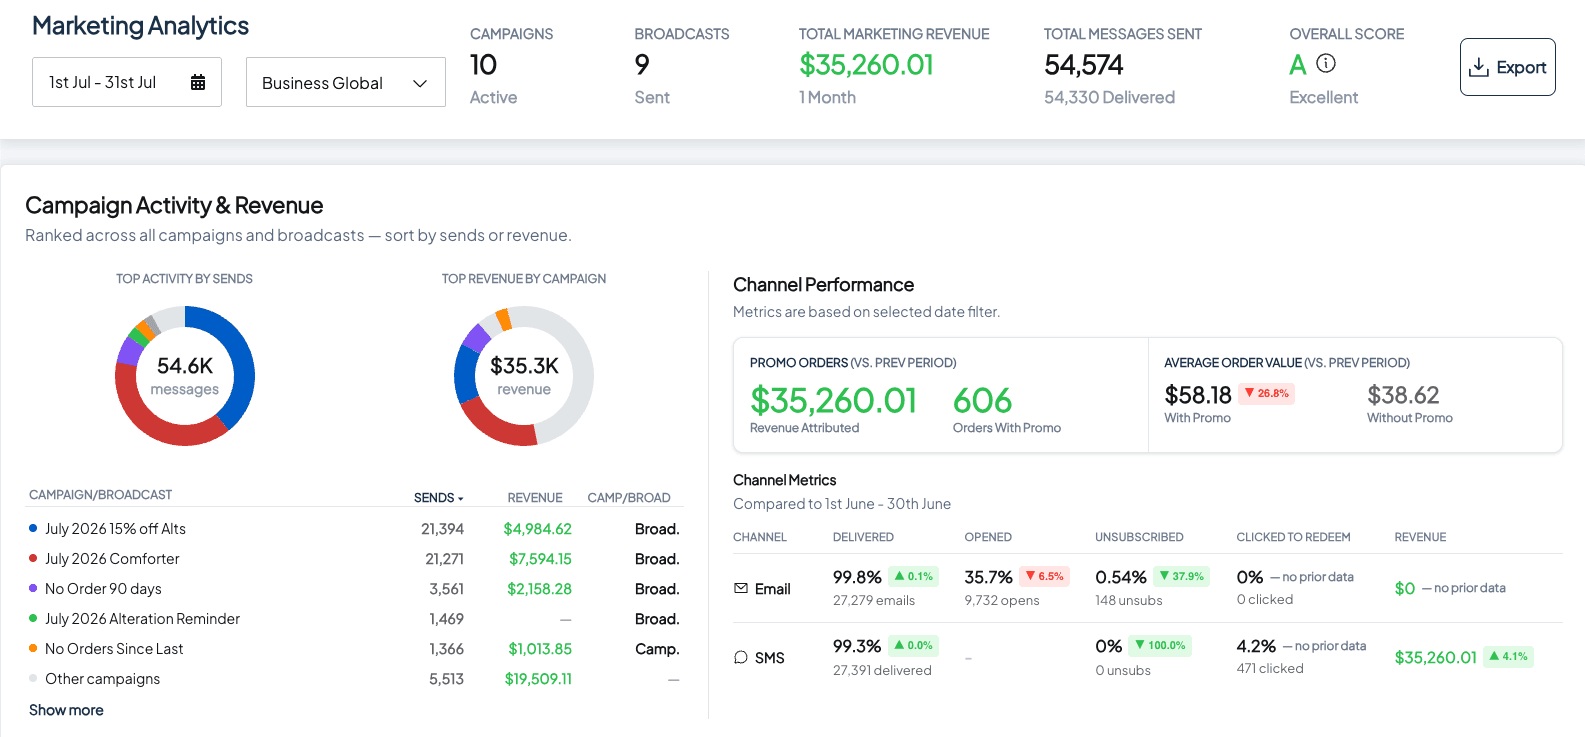Click the Sends sort arrow indicator
This screenshot has height=737, width=1585.
point(460,498)
